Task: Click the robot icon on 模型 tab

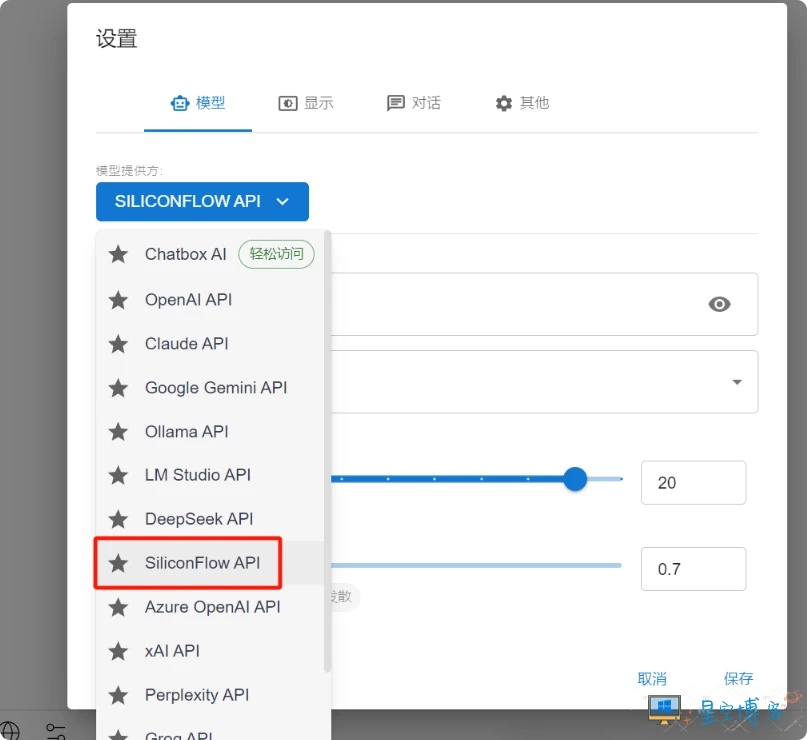Action: (x=180, y=103)
